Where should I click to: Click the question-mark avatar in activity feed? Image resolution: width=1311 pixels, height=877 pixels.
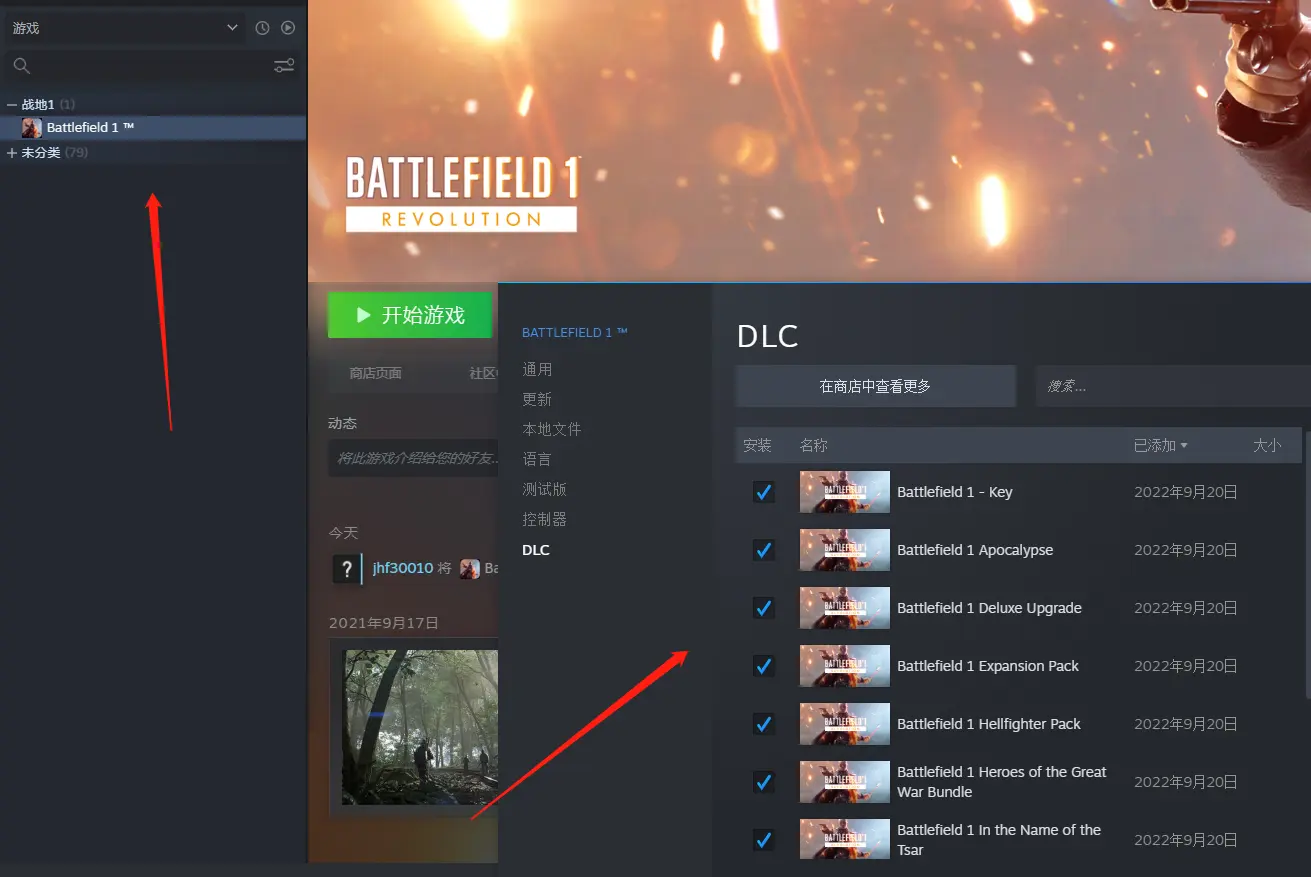coord(346,569)
